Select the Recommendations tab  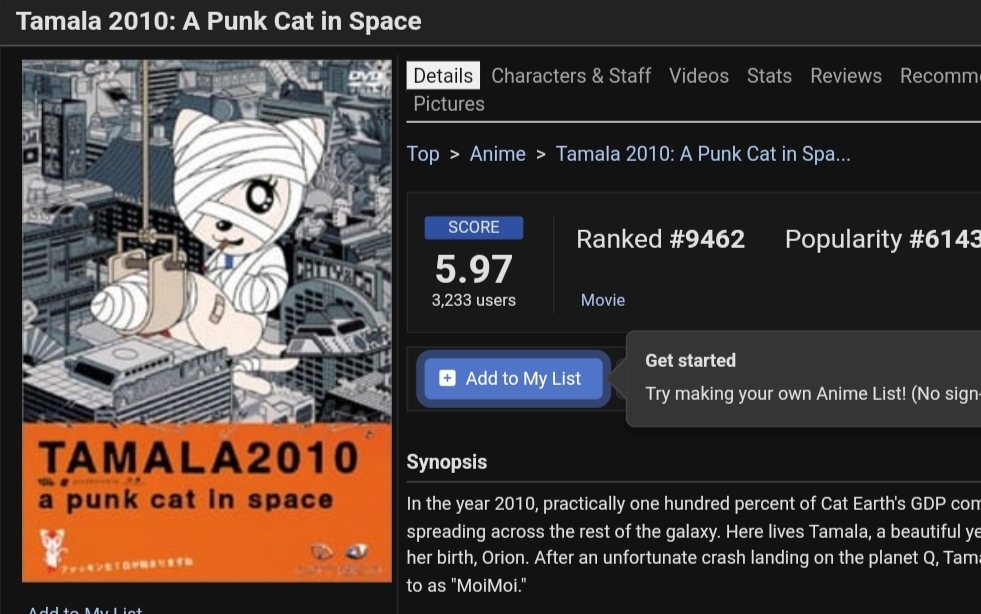coord(939,76)
